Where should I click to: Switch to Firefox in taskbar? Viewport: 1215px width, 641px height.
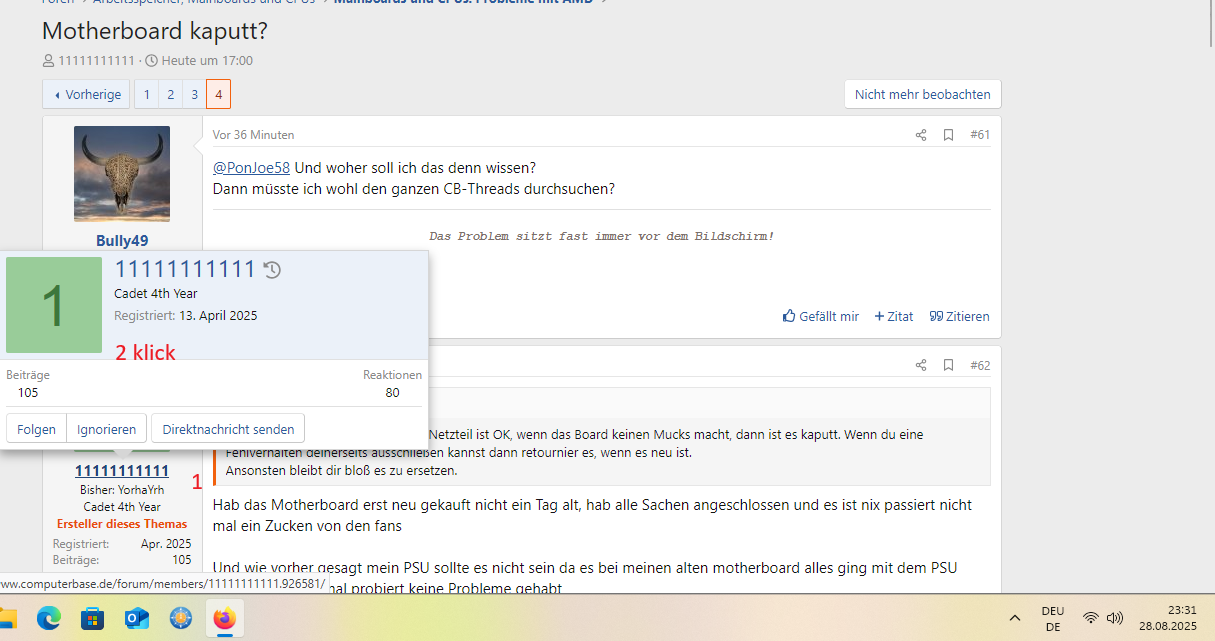(x=224, y=619)
